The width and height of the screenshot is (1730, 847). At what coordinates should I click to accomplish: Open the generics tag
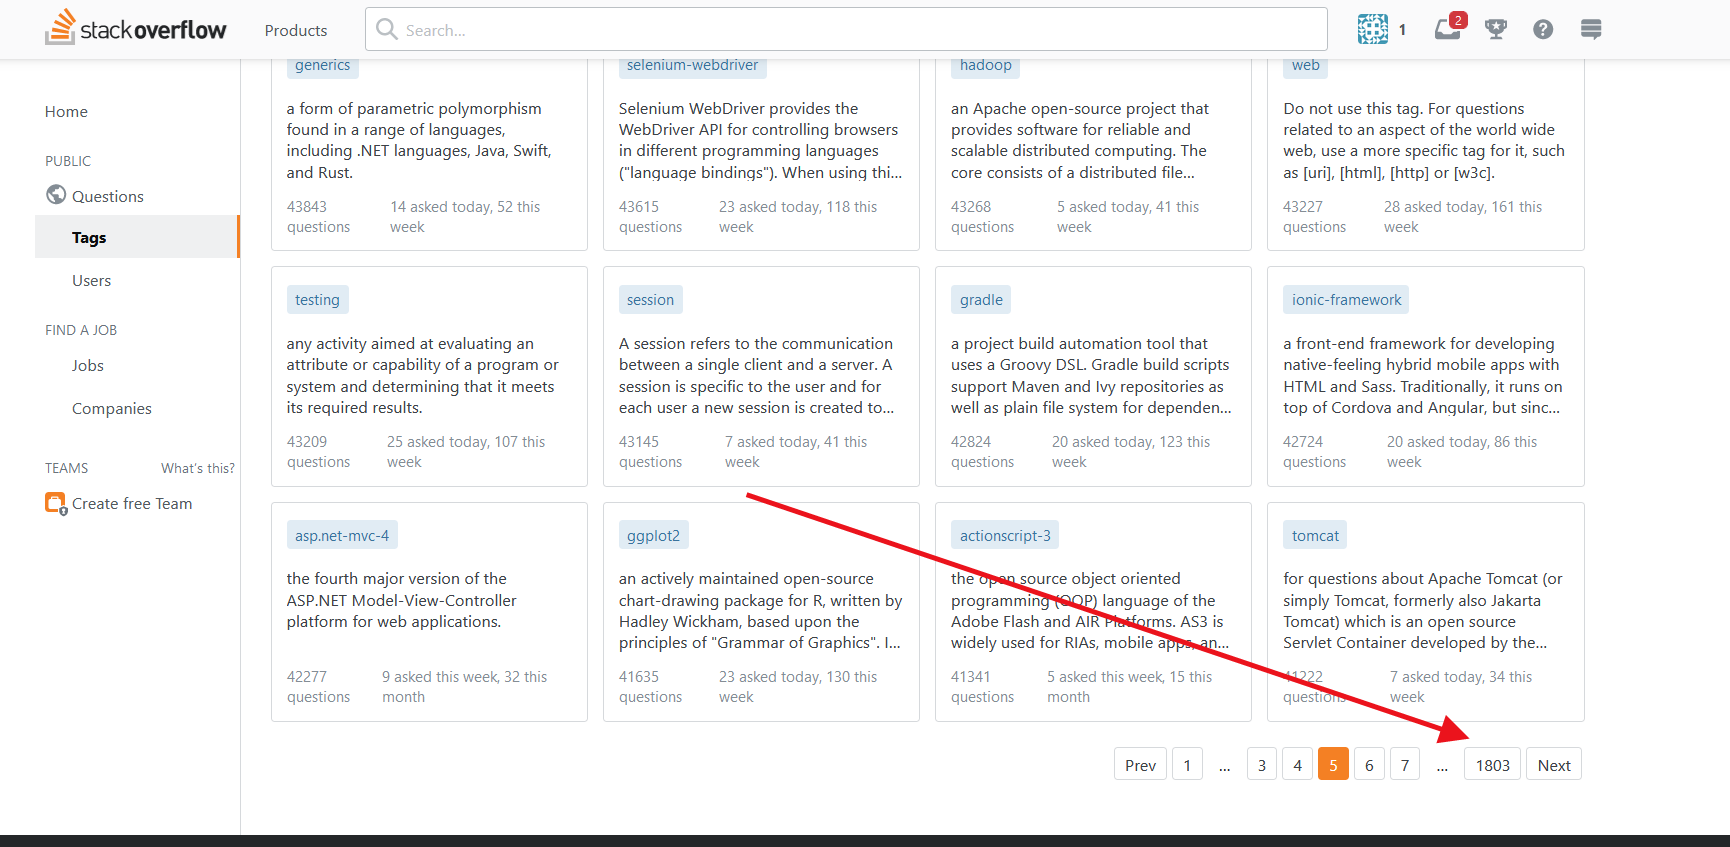click(323, 66)
